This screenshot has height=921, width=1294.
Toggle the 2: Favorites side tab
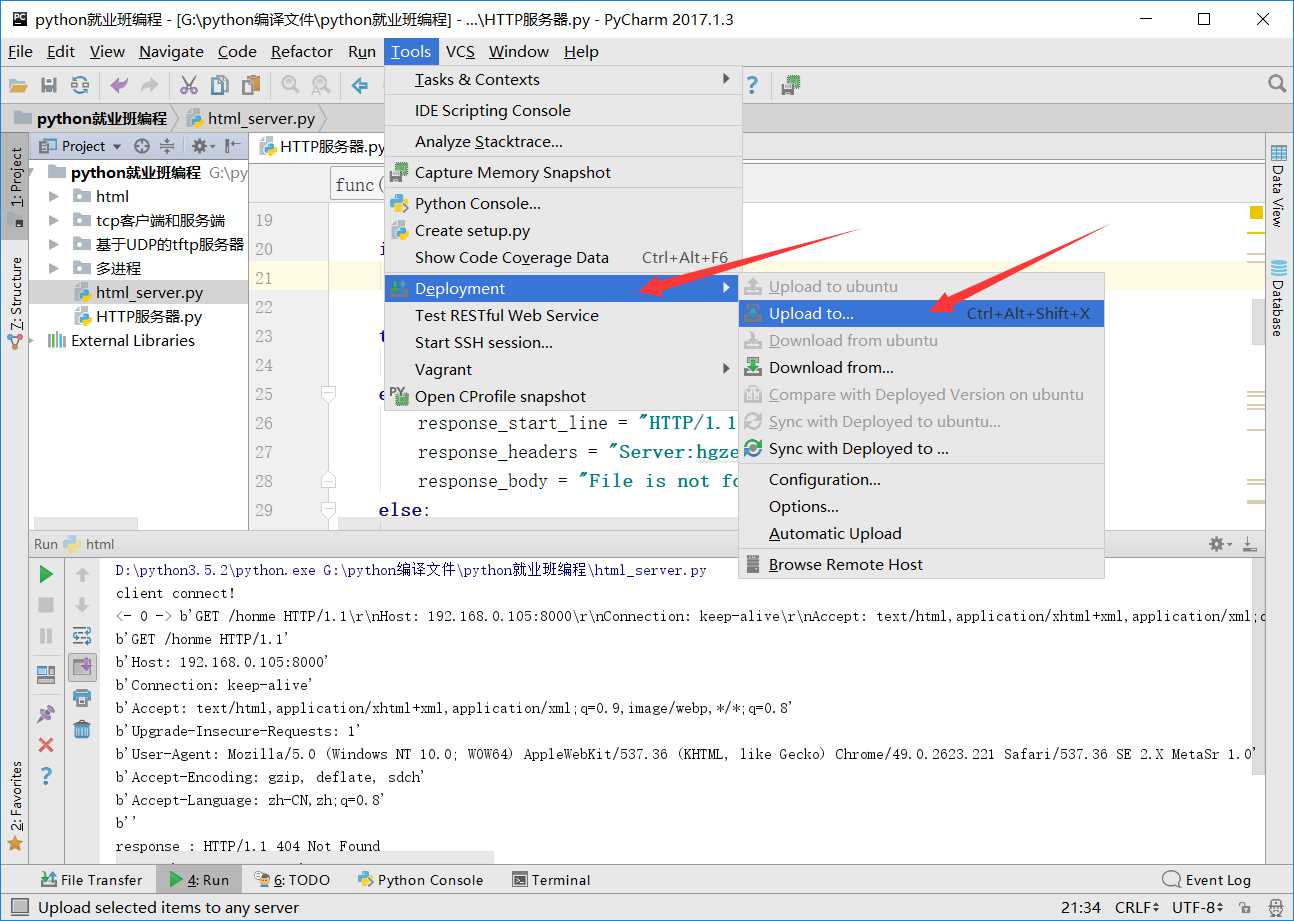click(16, 805)
